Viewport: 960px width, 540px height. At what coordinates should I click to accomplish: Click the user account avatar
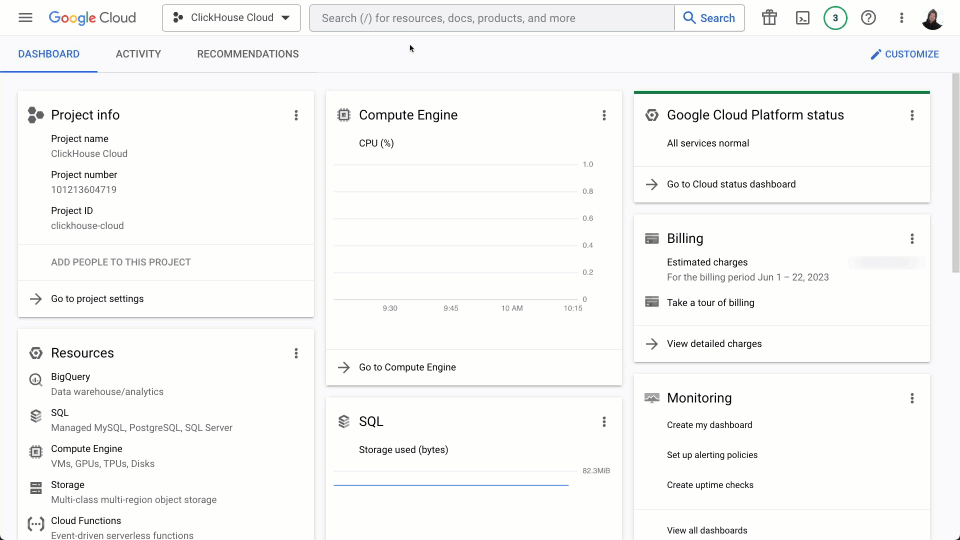932,18
